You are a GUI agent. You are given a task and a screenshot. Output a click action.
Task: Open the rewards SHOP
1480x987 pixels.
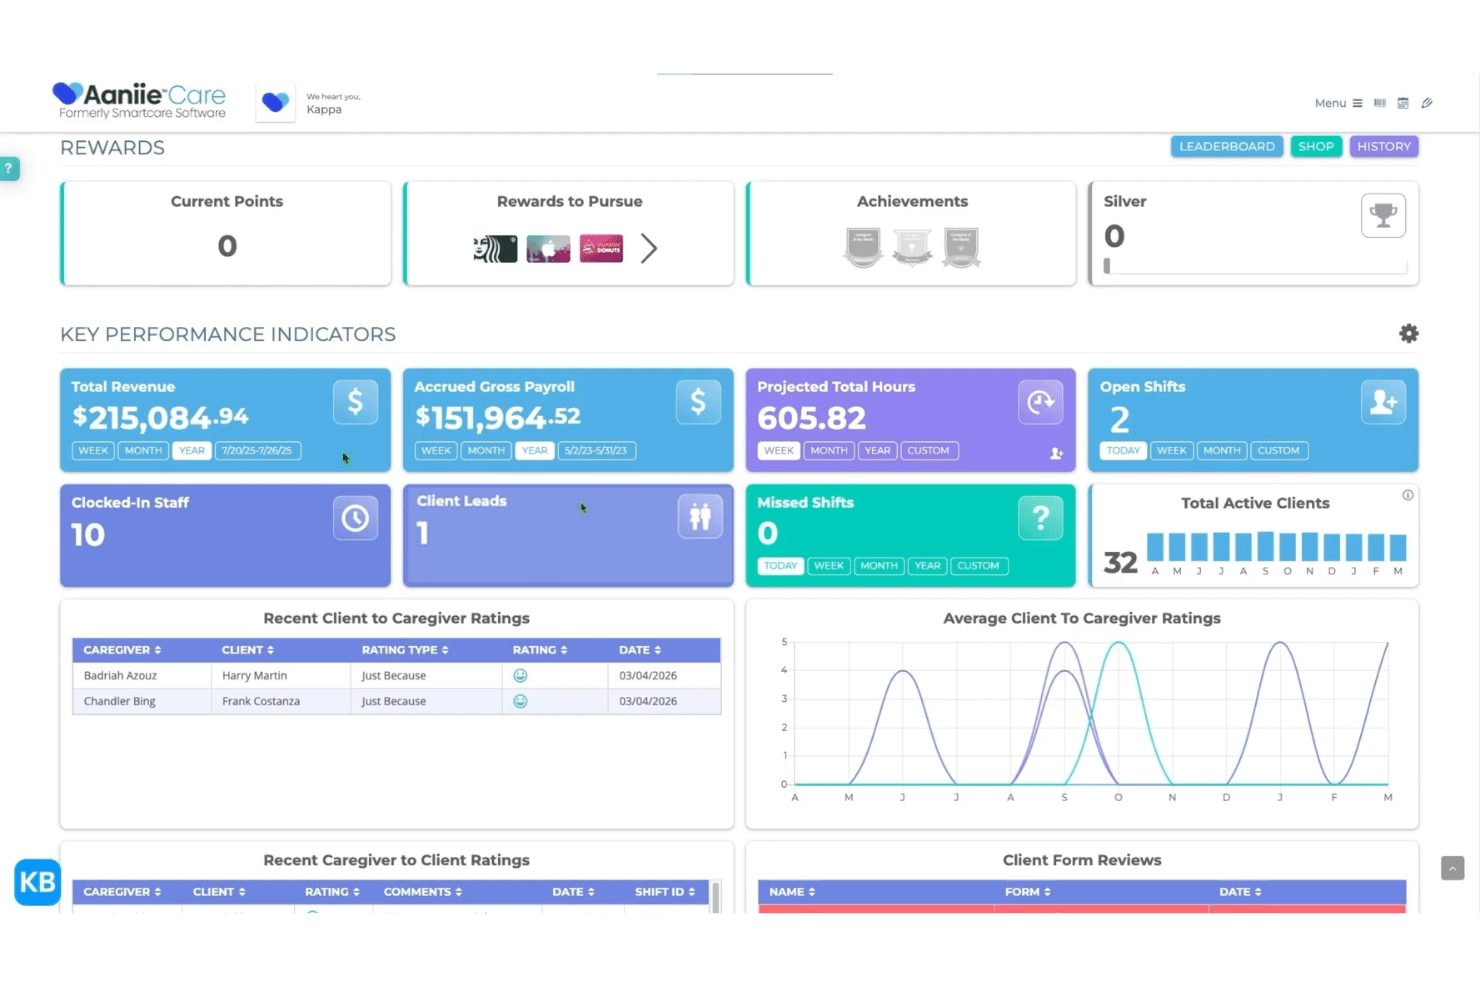[x=1316, y=146]
